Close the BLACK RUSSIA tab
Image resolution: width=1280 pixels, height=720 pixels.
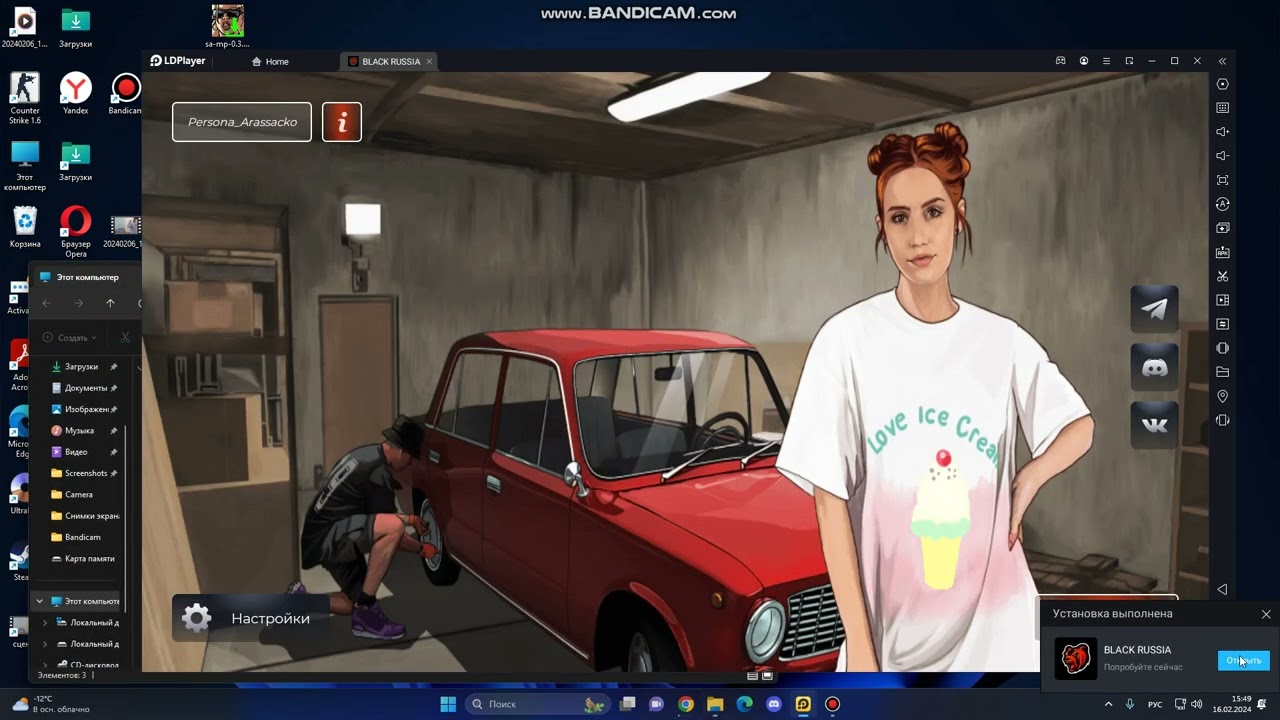430,61
